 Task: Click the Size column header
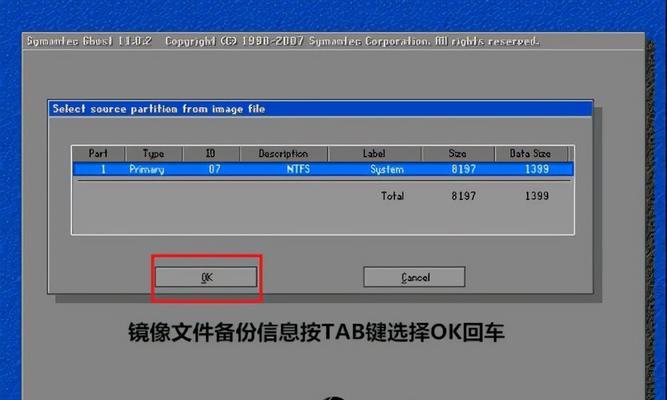pyautogui.click(x=457, y=154)
